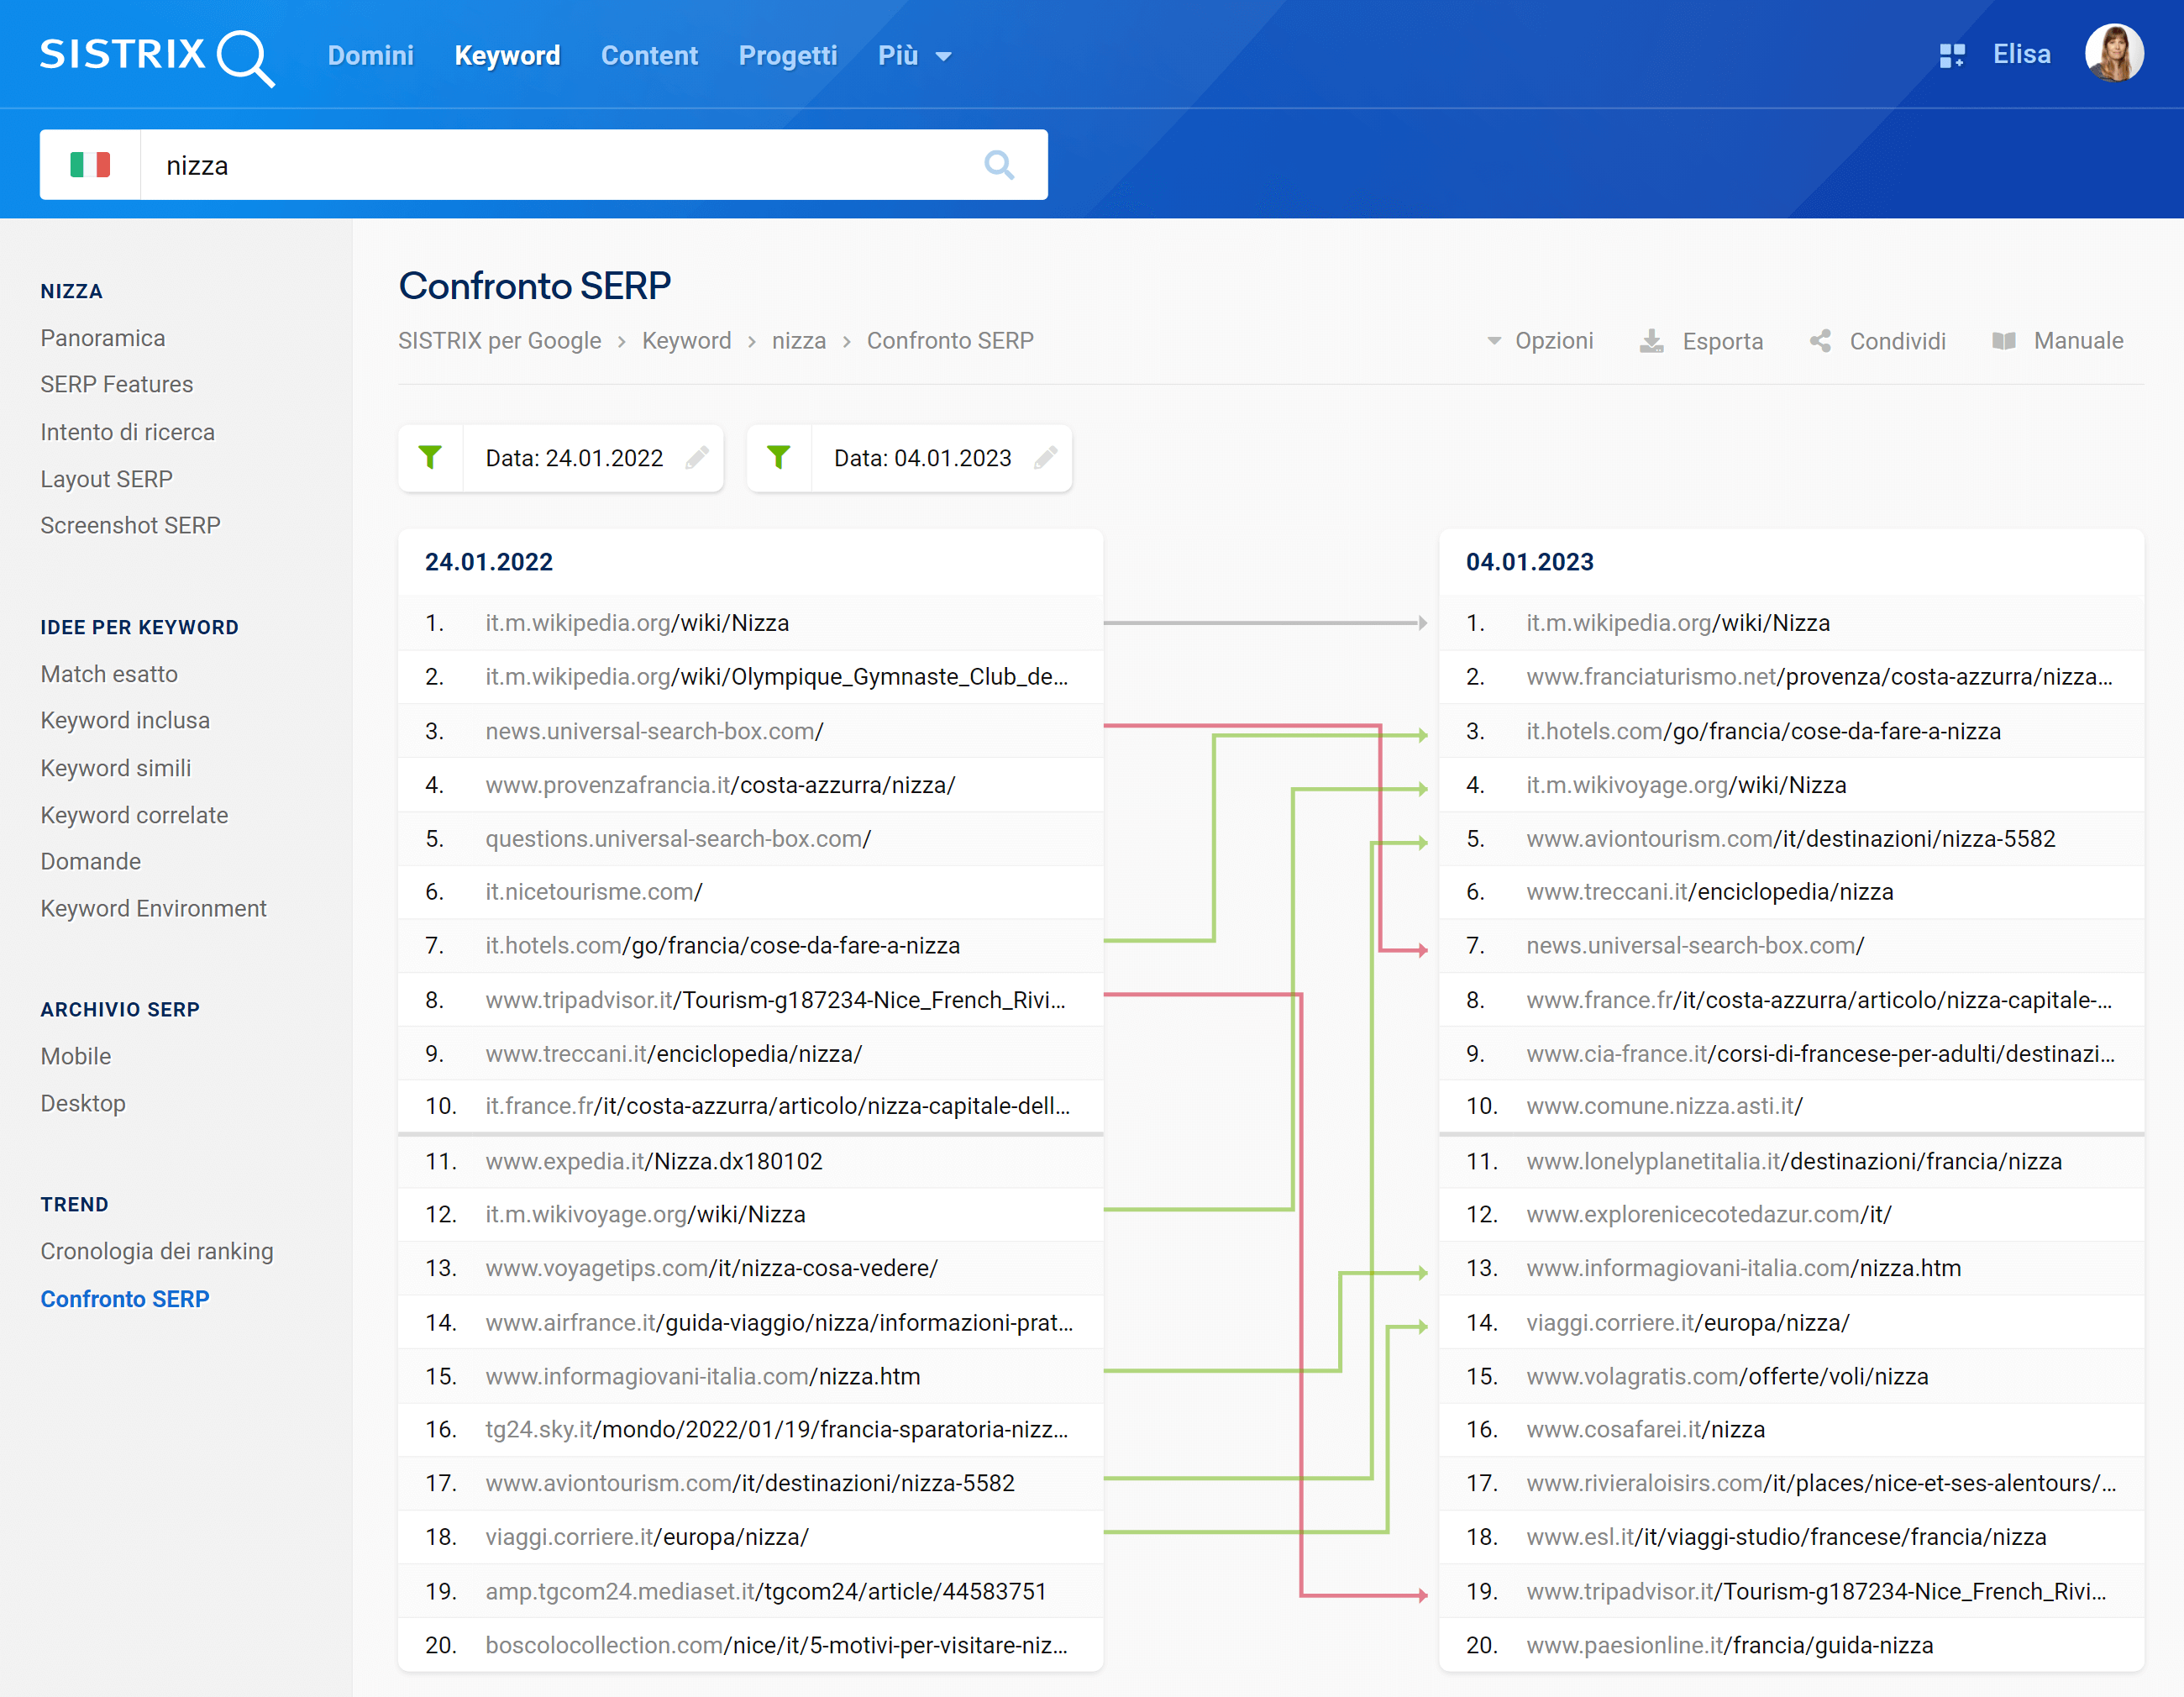Open the Content navigation tab
Screen dimensions: 2184x1697
[x=649, y=56]
